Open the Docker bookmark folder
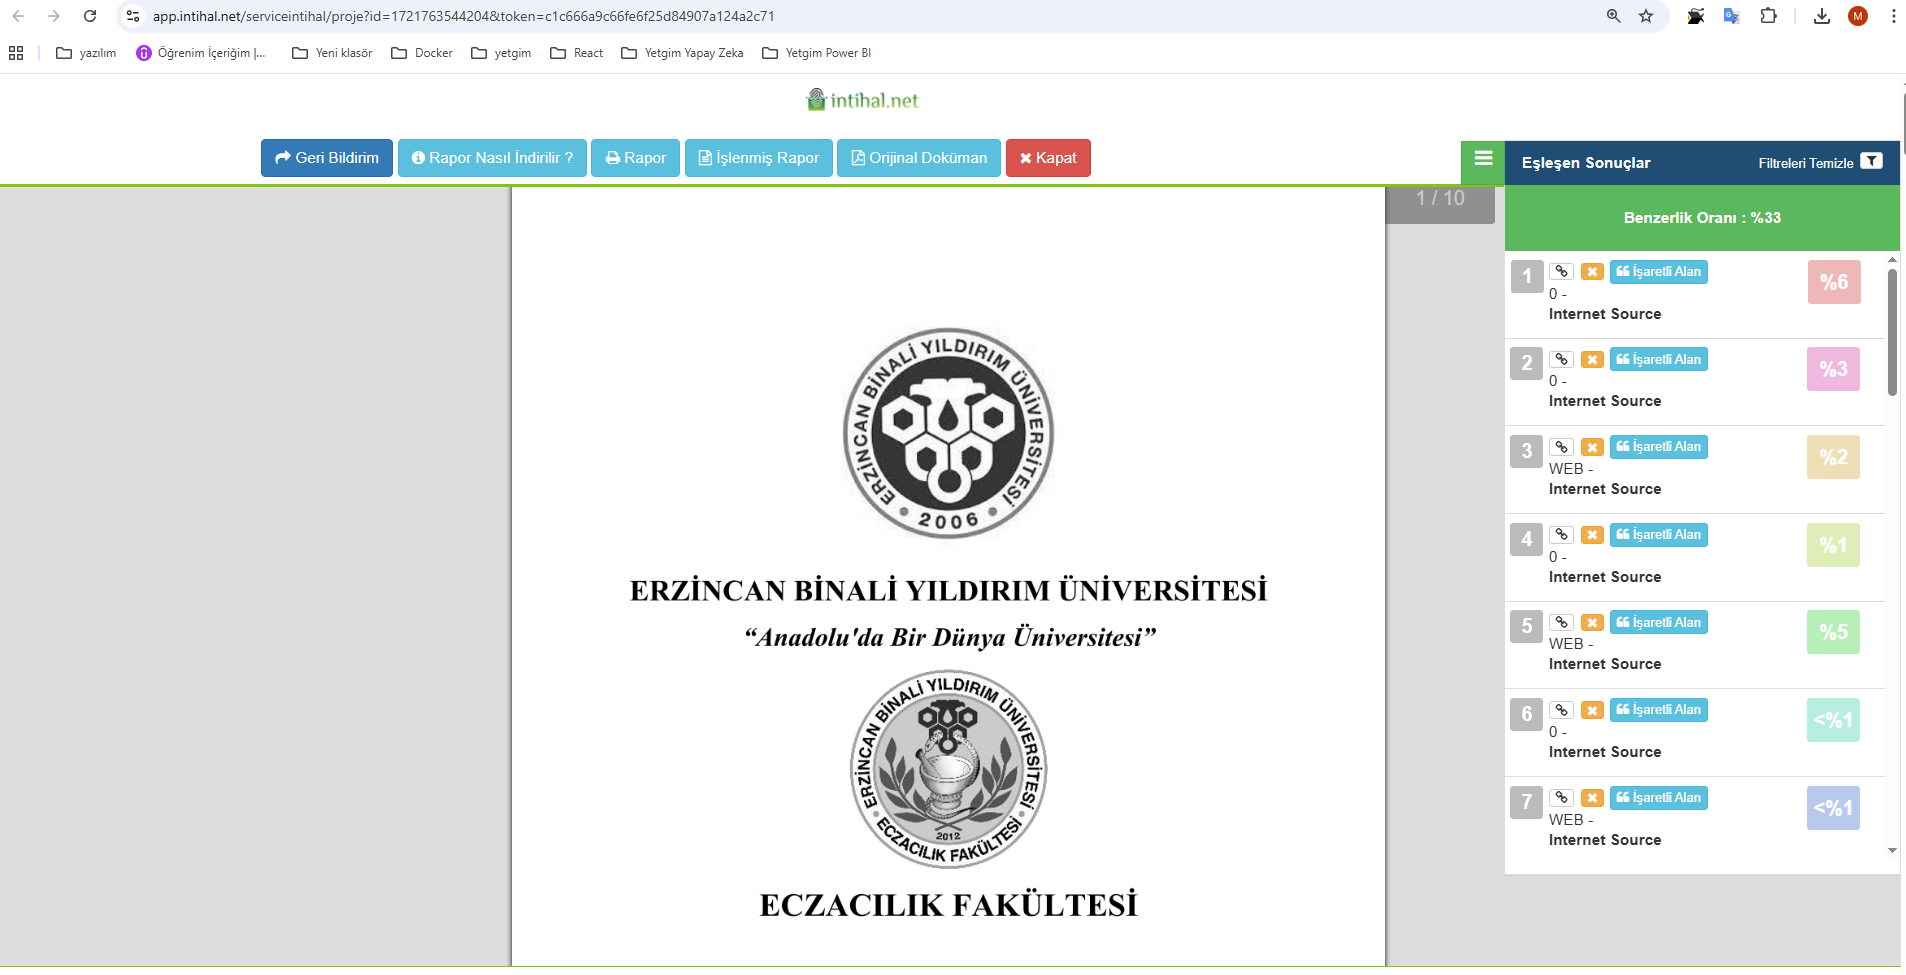 422,53
